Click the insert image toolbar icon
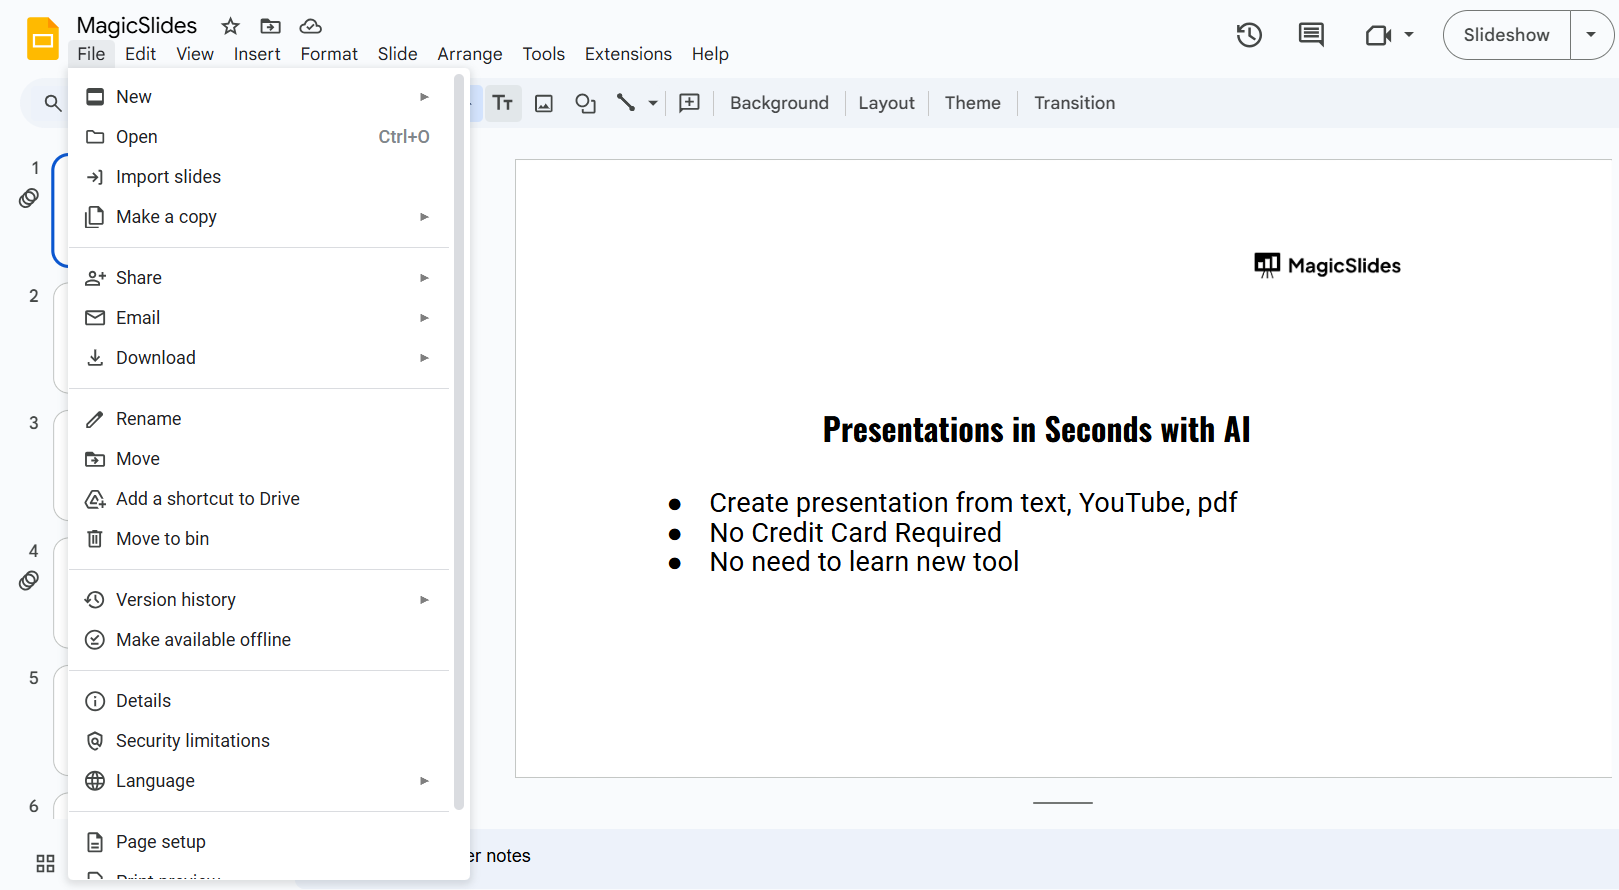The height and width of the screenshot is (890, 1619). pos(544,103)
